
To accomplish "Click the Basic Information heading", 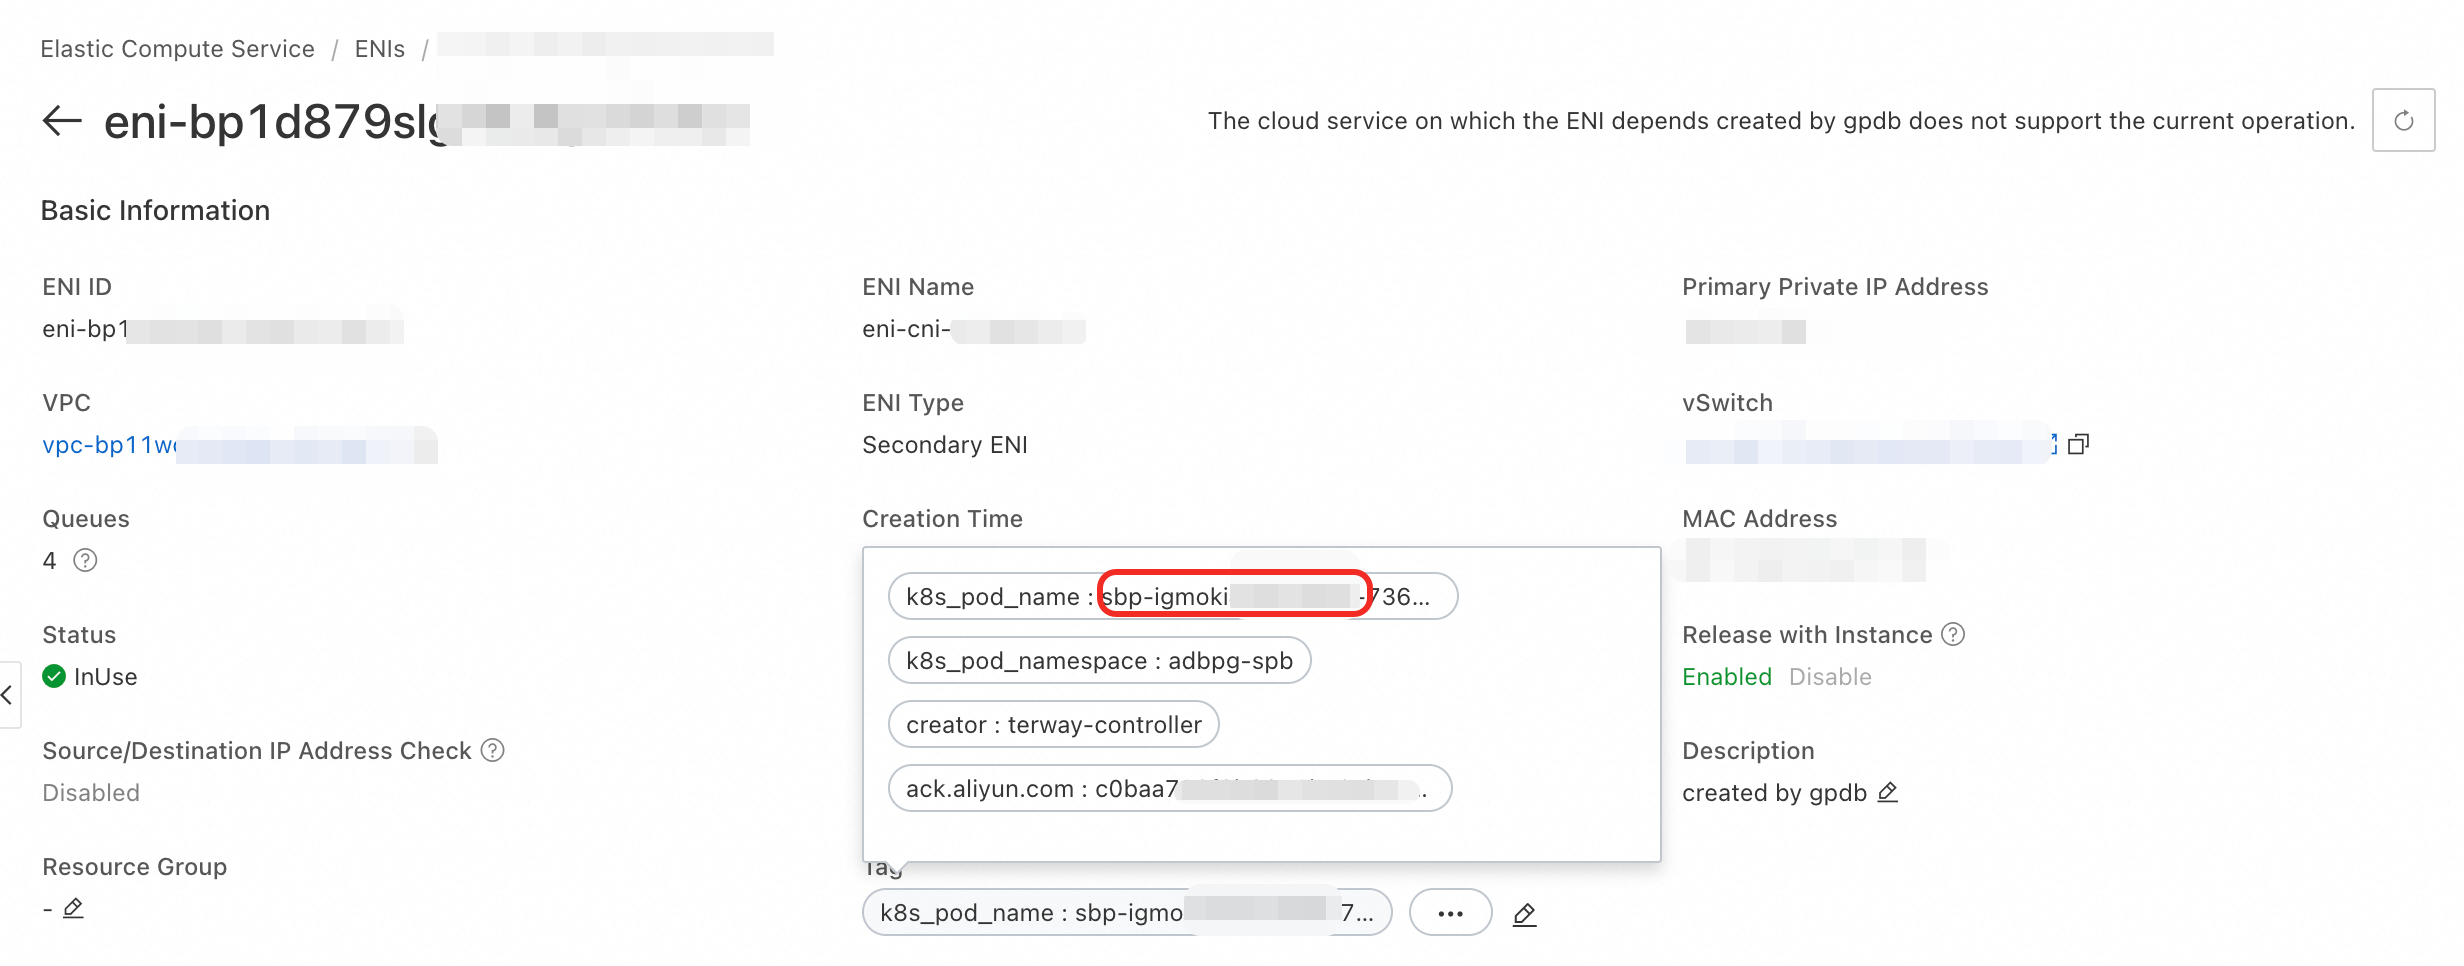I will pos(156,210).
